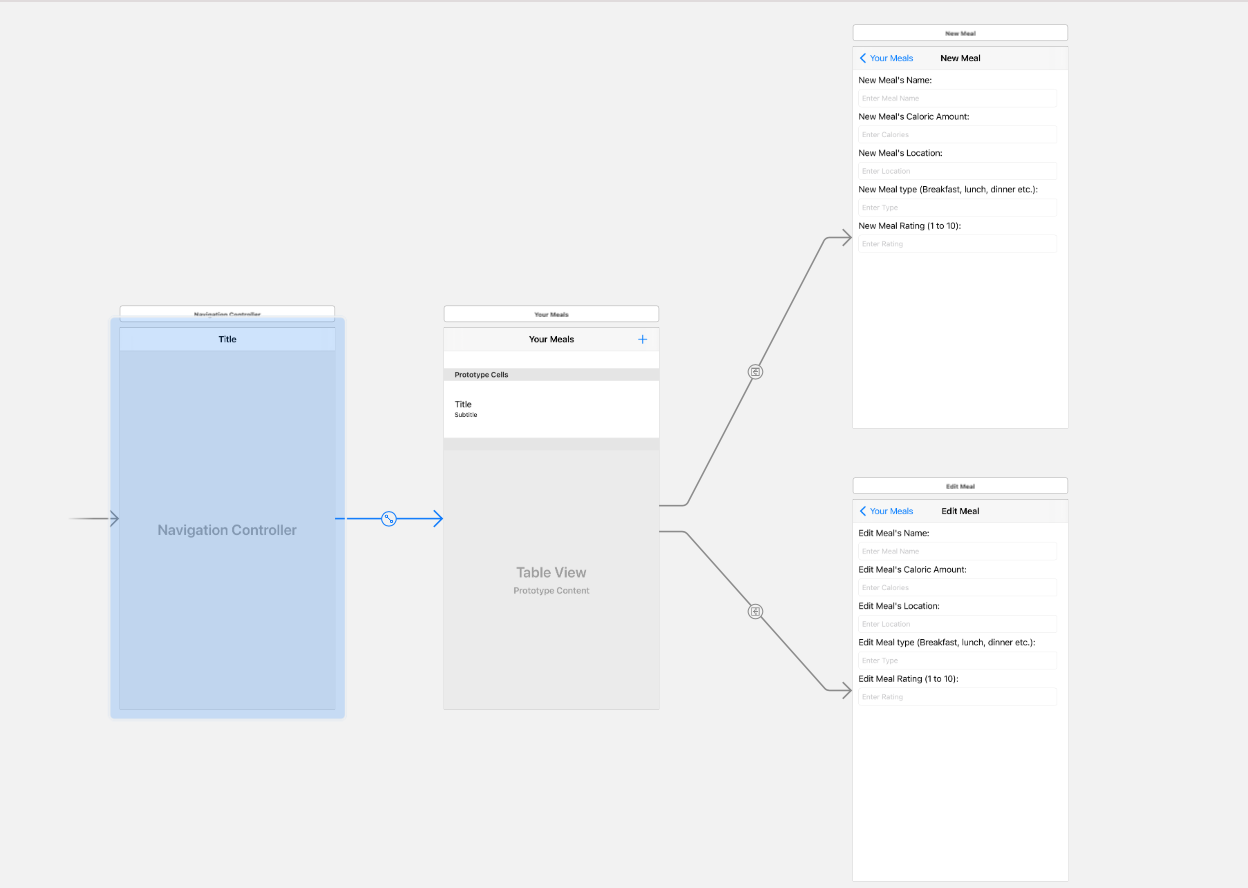Screen dimensions: 1248x888
Task: Select the show segue icon leading to New Meal
Action: [x=756, y=372]
